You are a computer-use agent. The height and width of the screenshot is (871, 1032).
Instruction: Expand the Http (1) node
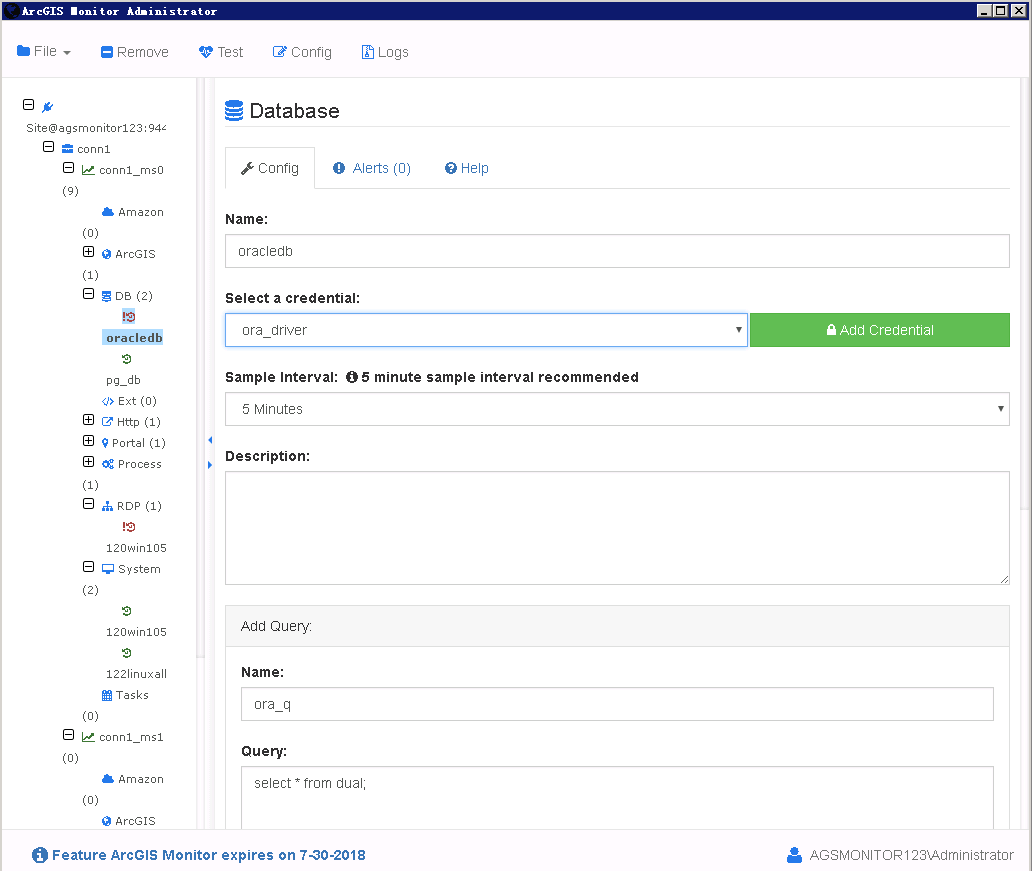88,419
